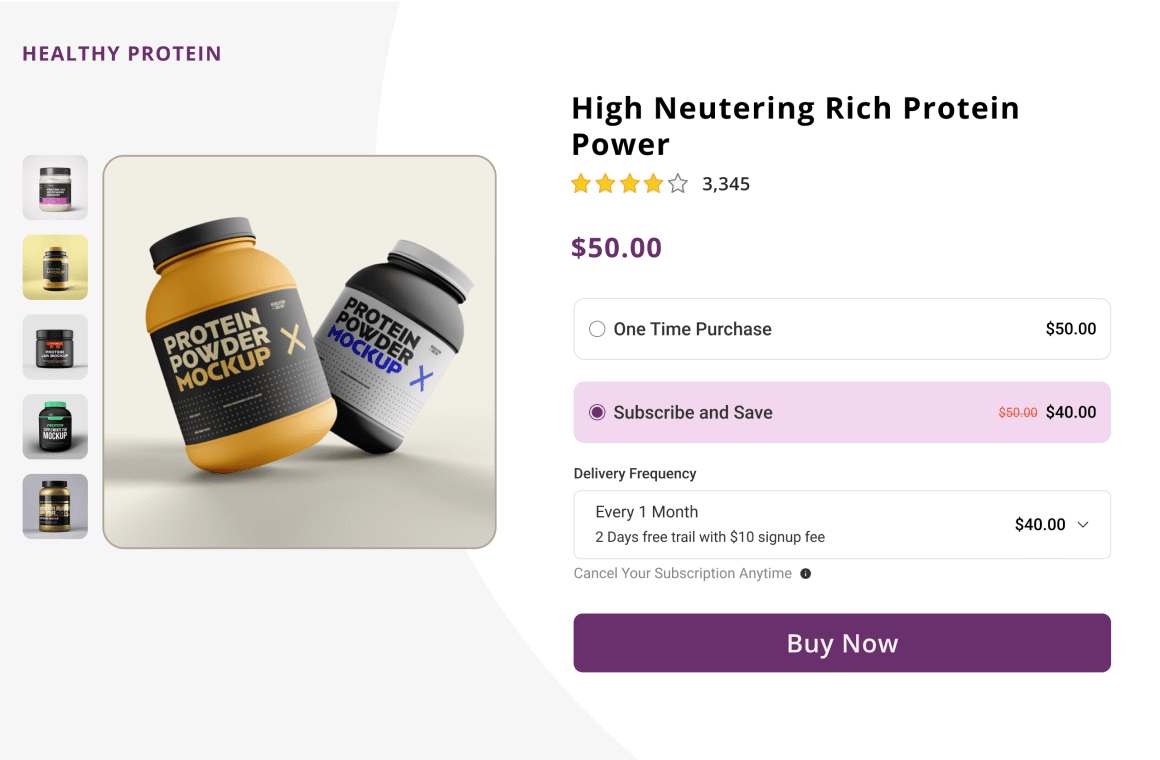
Task: Click the chevron on the delivery frequency selector
Action: (1084, 524)
